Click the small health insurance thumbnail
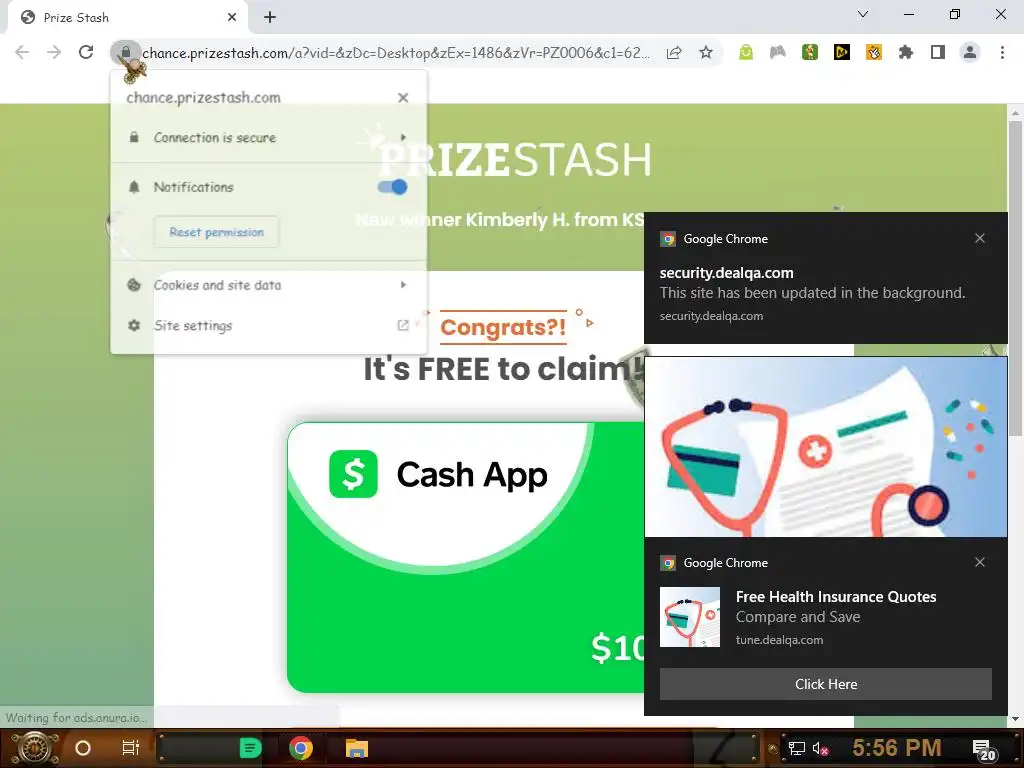The width and height of the screenshot is (1024, 768). (690, 617)
